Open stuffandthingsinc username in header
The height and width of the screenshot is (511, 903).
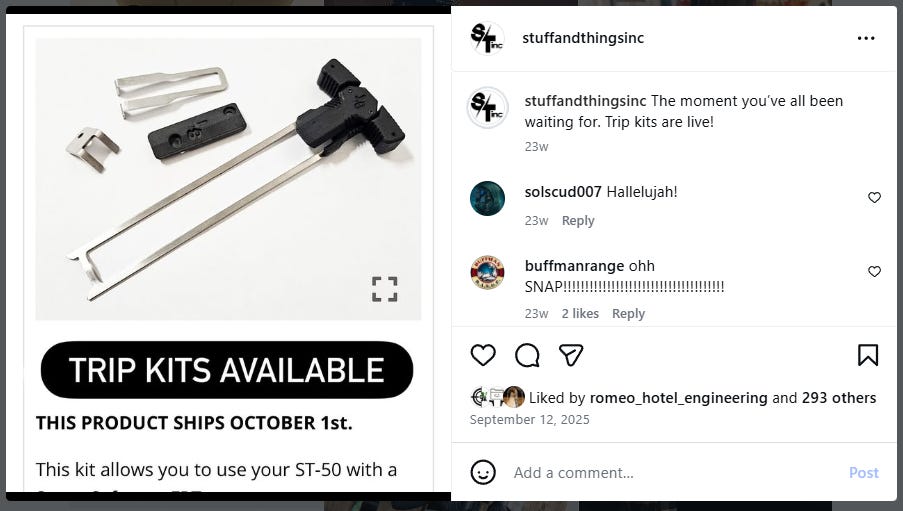click(x=583, y=38)
